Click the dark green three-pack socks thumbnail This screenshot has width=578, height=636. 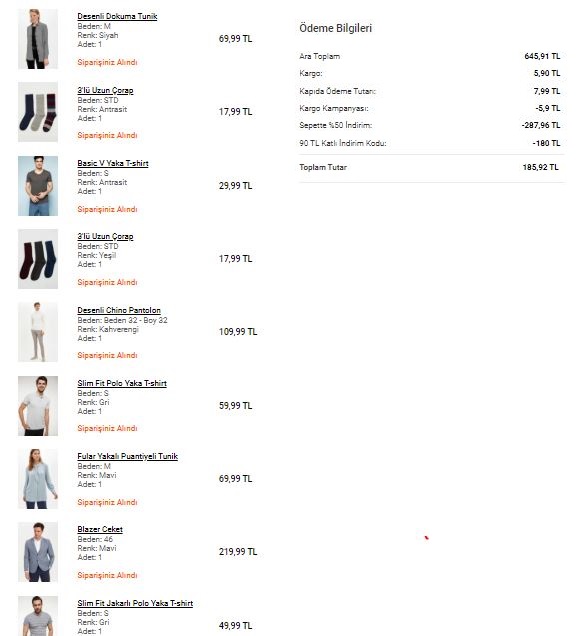click(x=38, y=259)
